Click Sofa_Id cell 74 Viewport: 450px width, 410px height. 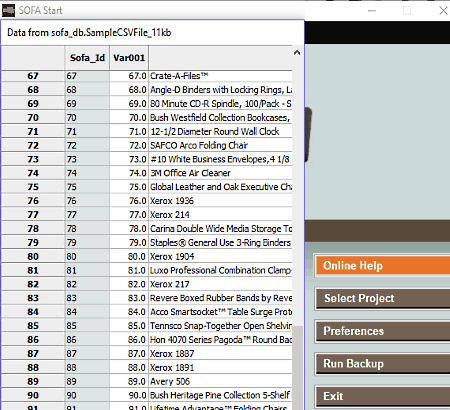point(87,173)
